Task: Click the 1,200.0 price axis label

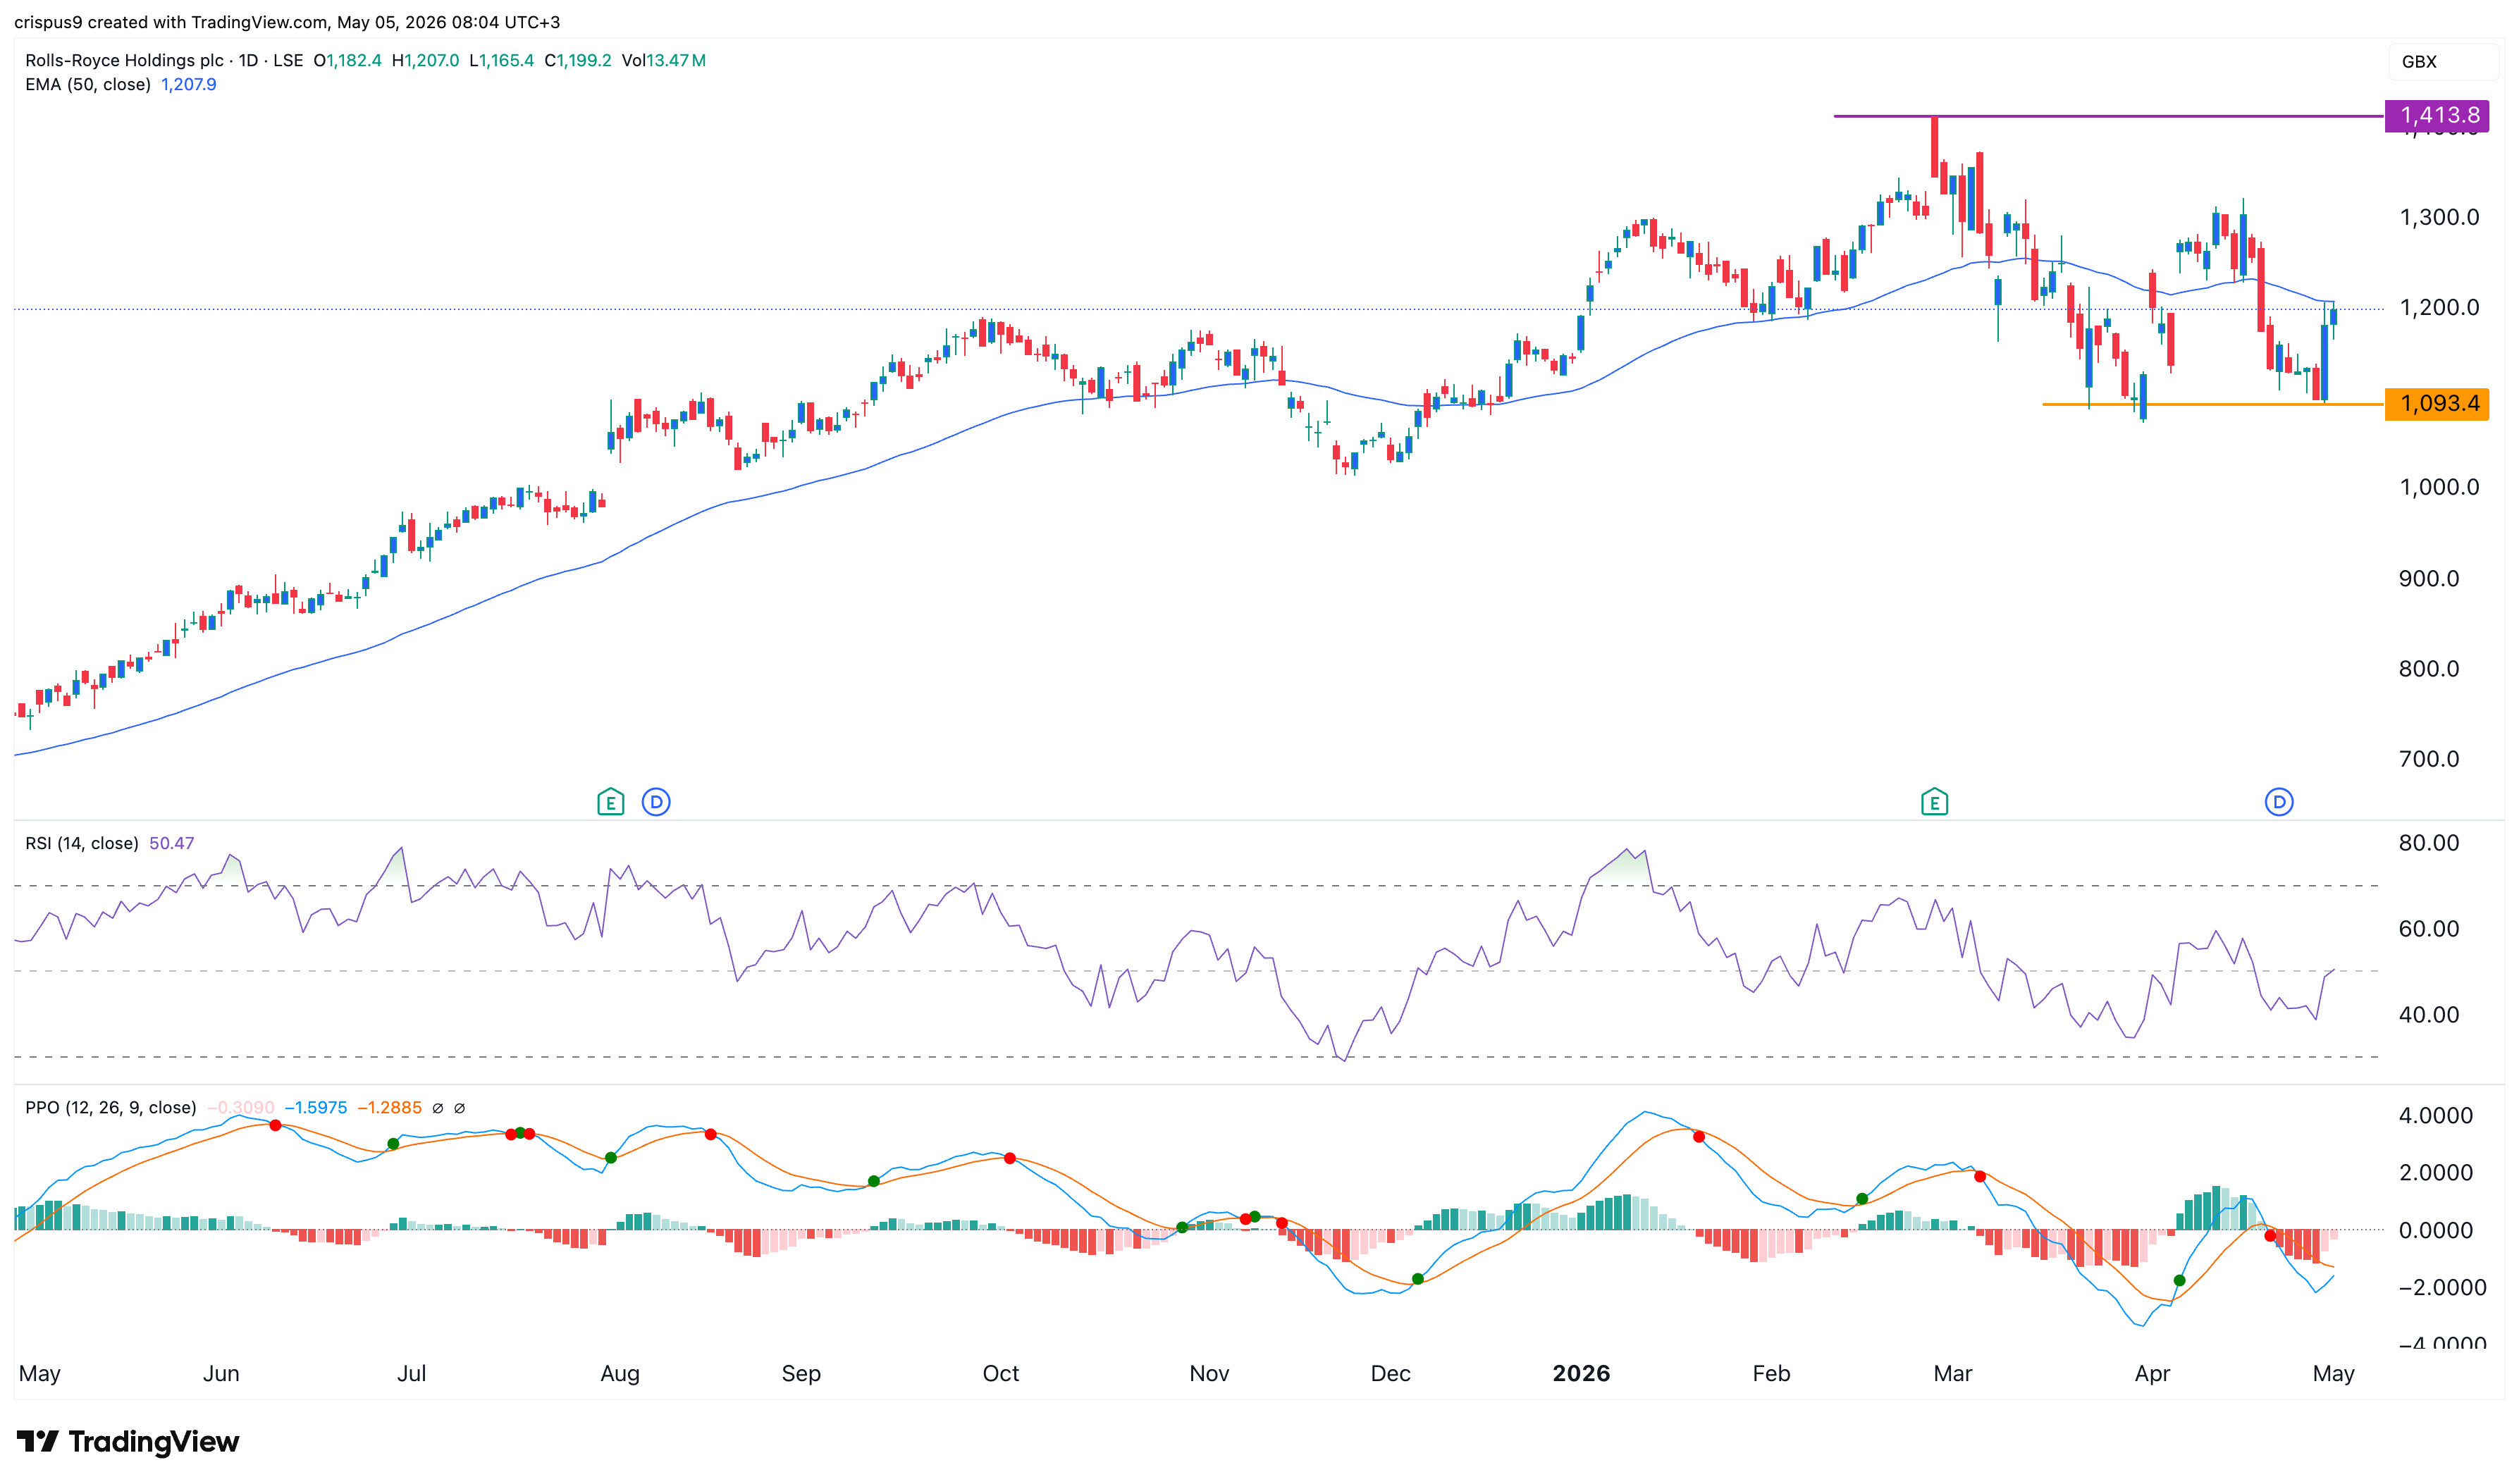Action: [2439, 308]
